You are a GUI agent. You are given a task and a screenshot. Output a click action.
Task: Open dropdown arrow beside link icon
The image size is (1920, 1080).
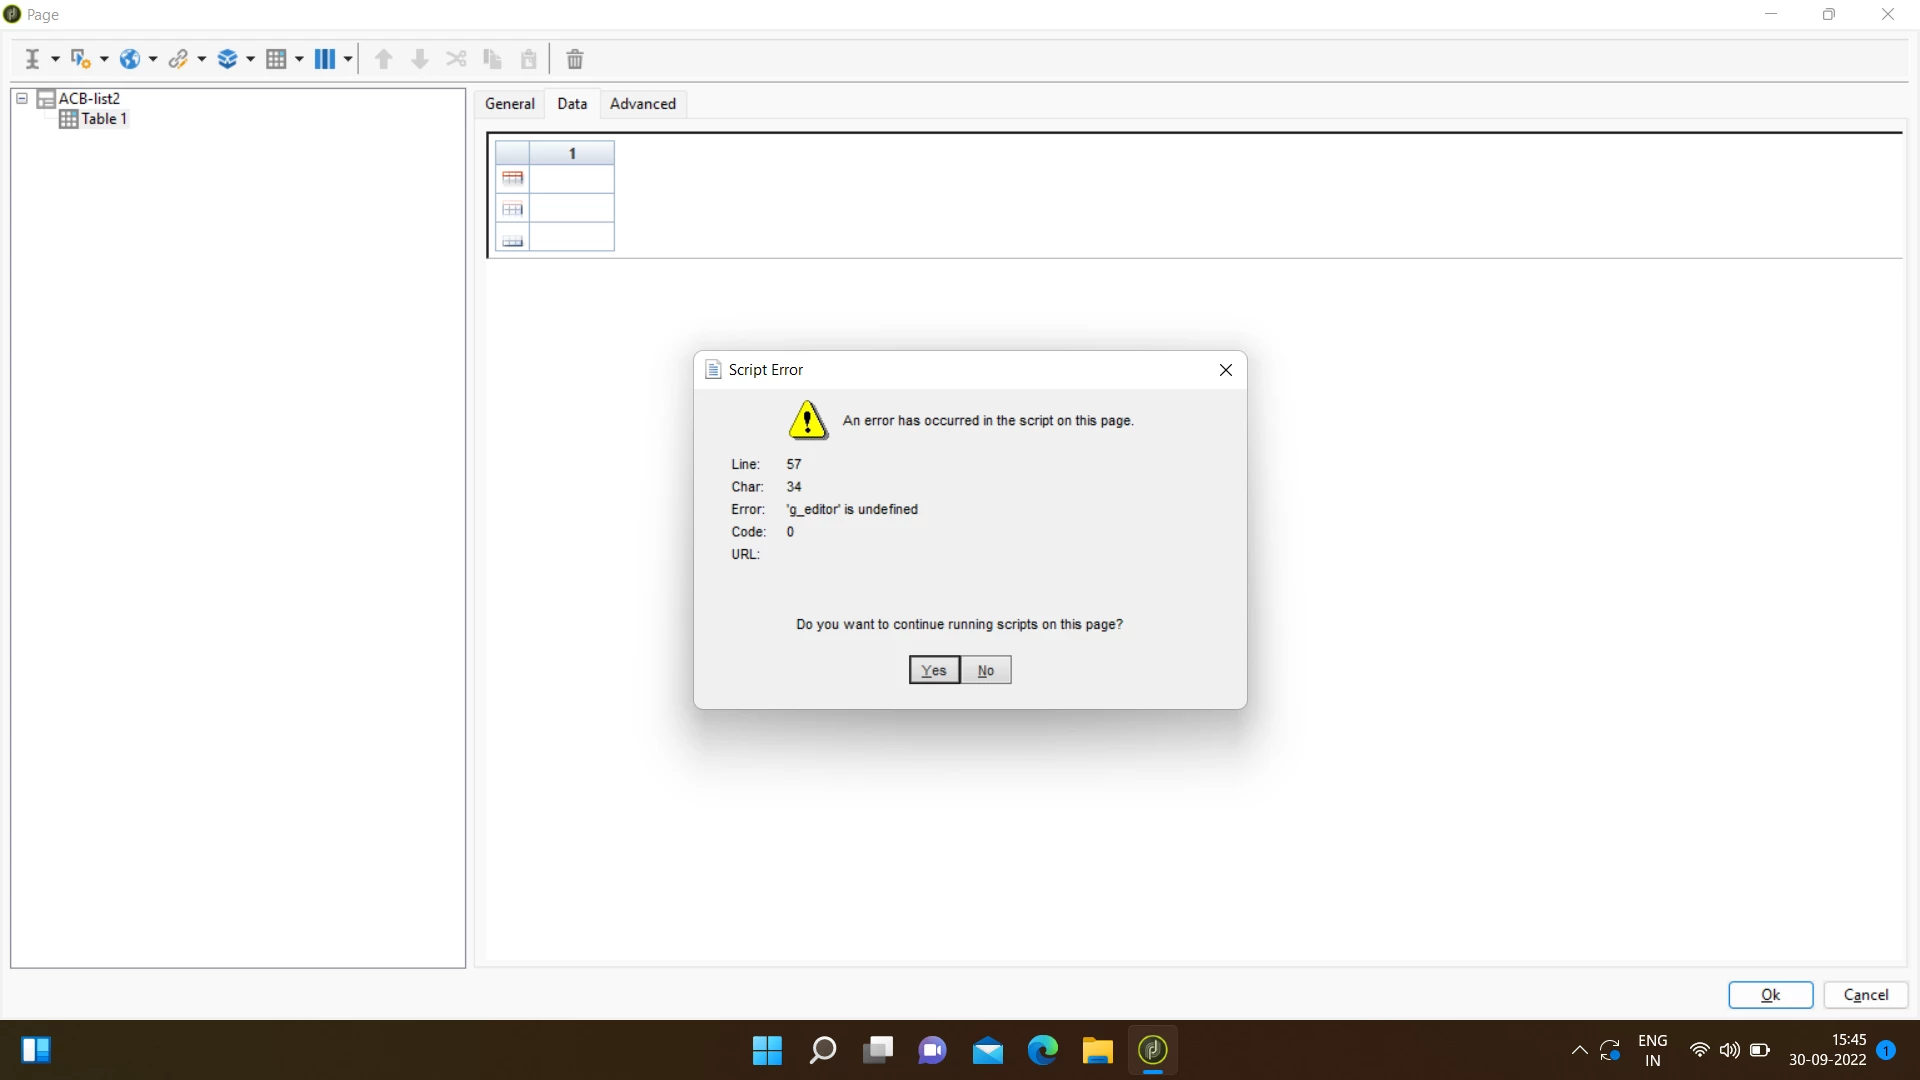coord(202,59)
